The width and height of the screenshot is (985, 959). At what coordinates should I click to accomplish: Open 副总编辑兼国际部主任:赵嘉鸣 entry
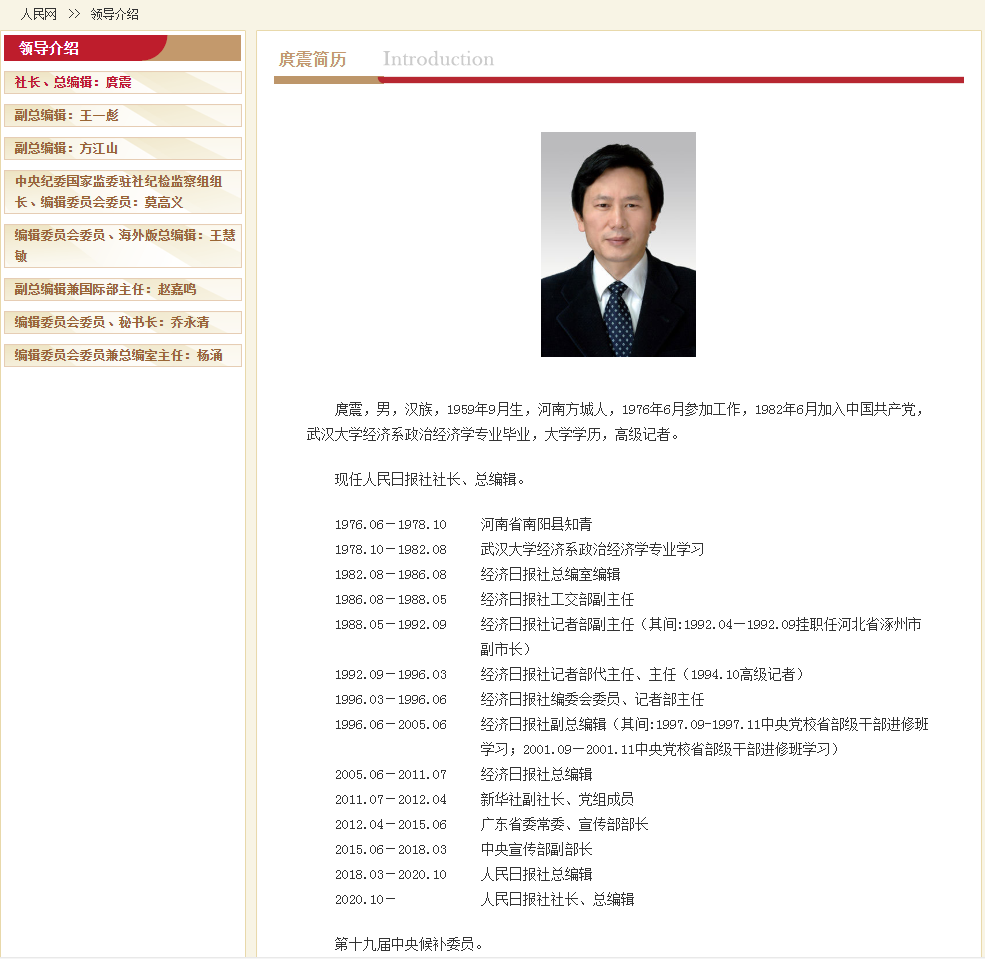[x=122, y=290]
